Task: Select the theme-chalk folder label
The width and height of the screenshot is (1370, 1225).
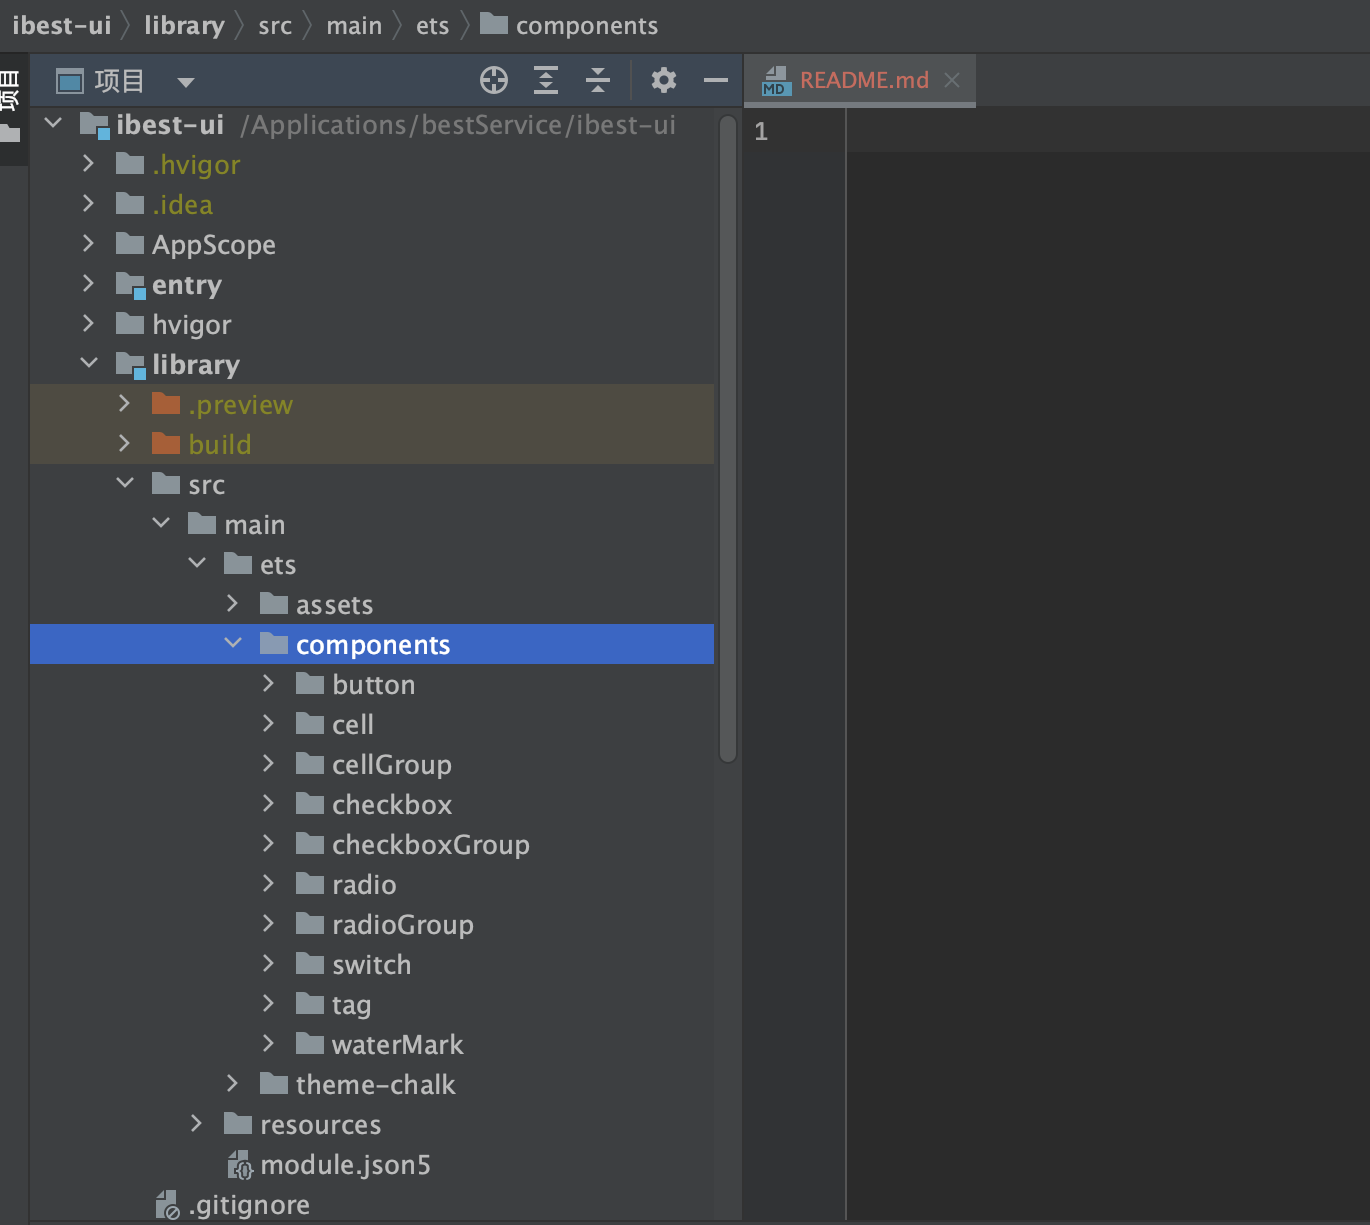Action: tap(375, 1085)
